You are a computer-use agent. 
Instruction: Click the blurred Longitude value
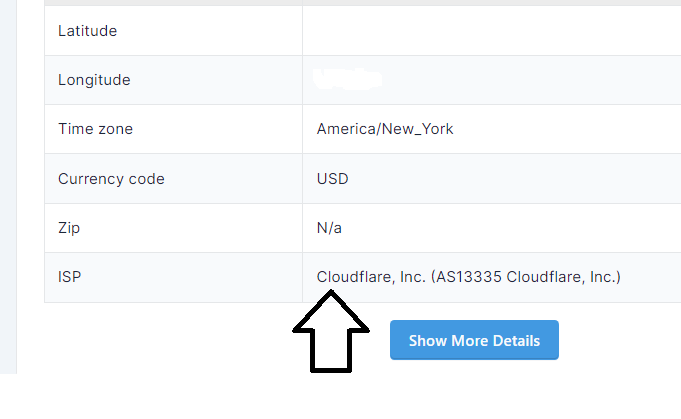tap(347, 79)
